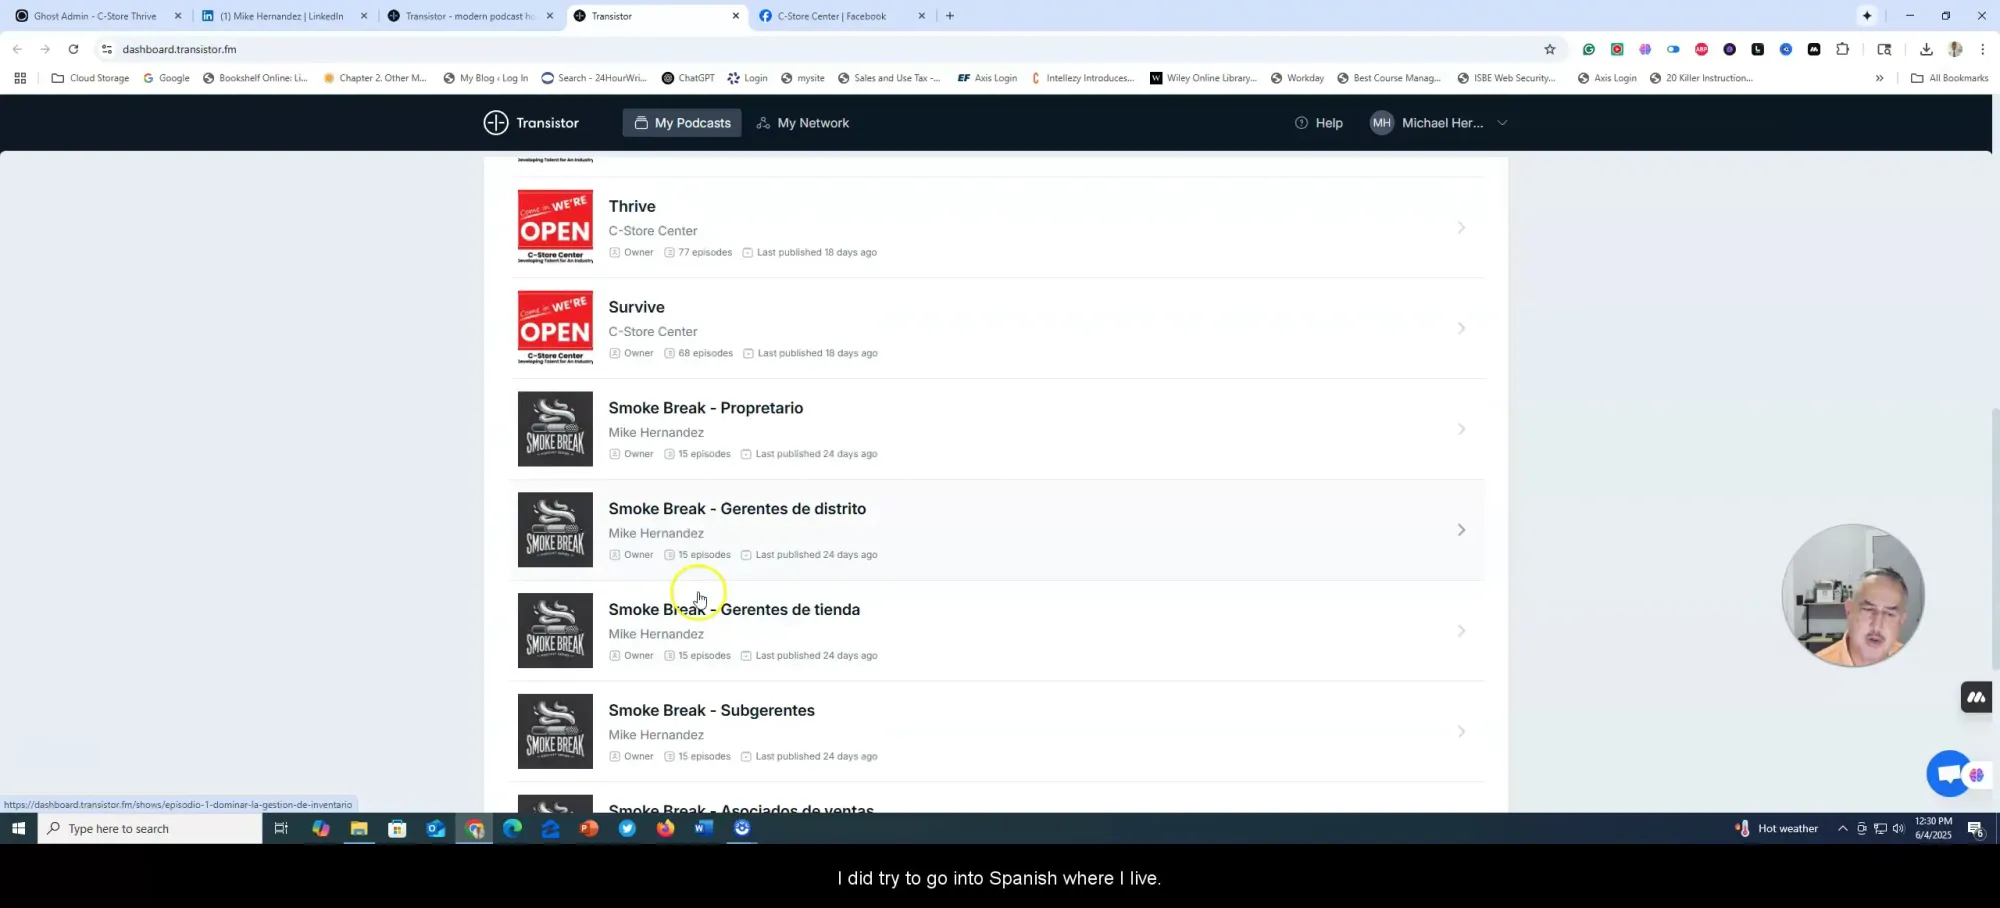Viewport: 2000px width, 908px height.
Task: Open the ChatGPT bookmark
Action: (x=688, y=78)
